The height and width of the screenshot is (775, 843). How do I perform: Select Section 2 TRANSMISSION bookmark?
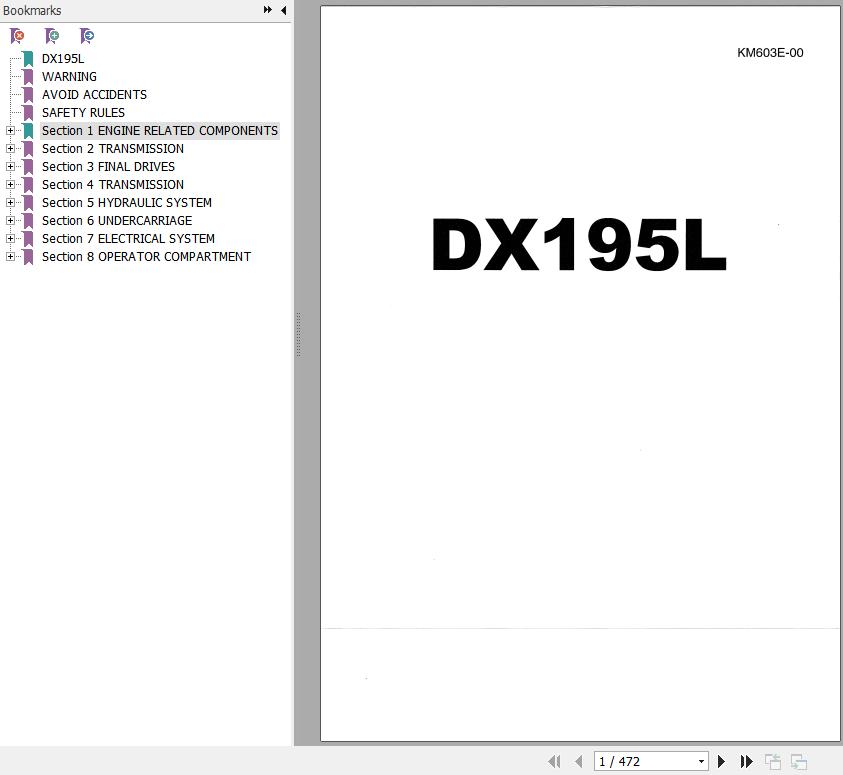(113, 148)
